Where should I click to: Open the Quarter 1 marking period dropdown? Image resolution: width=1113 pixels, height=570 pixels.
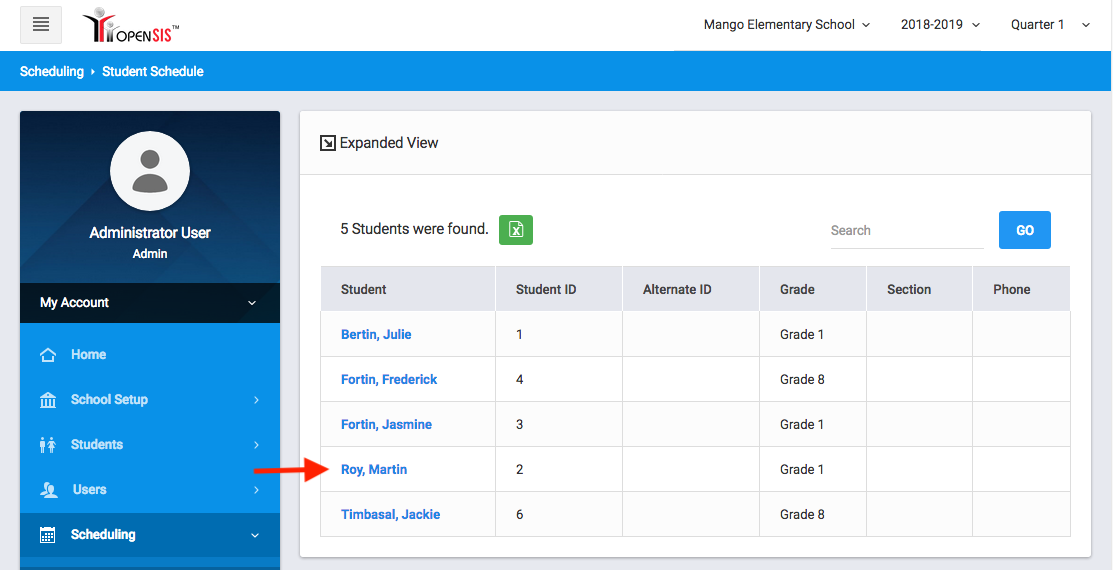click(x=1049, y=25)
